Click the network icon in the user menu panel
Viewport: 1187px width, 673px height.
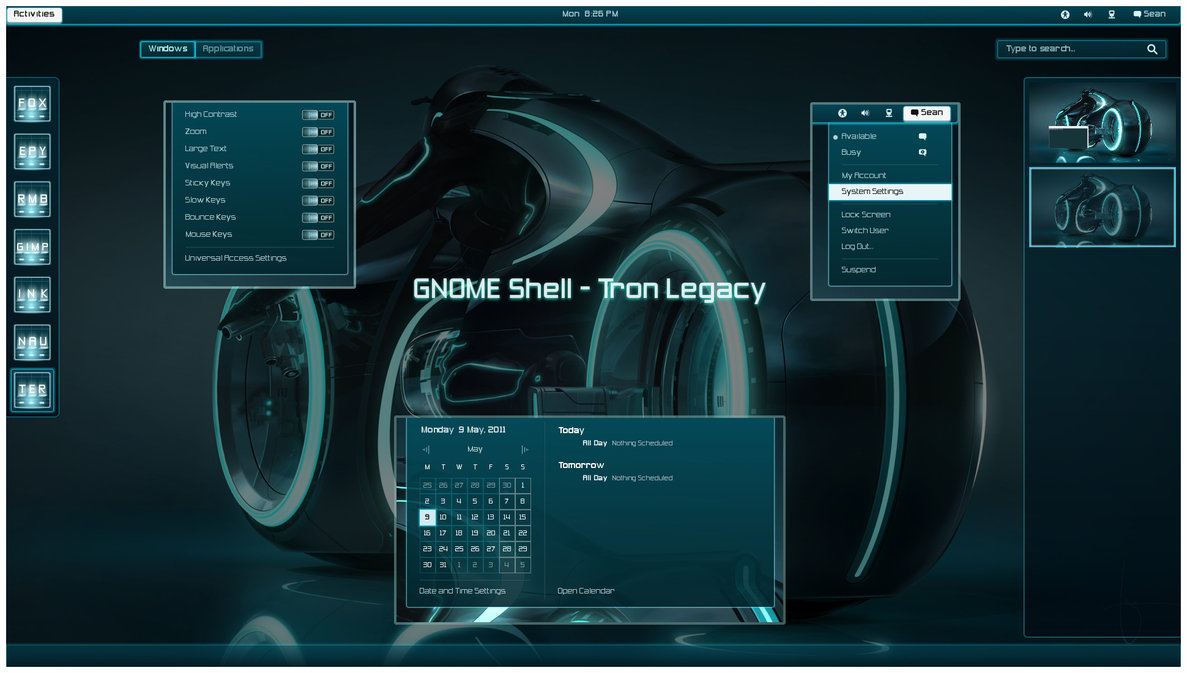point(889,113)
